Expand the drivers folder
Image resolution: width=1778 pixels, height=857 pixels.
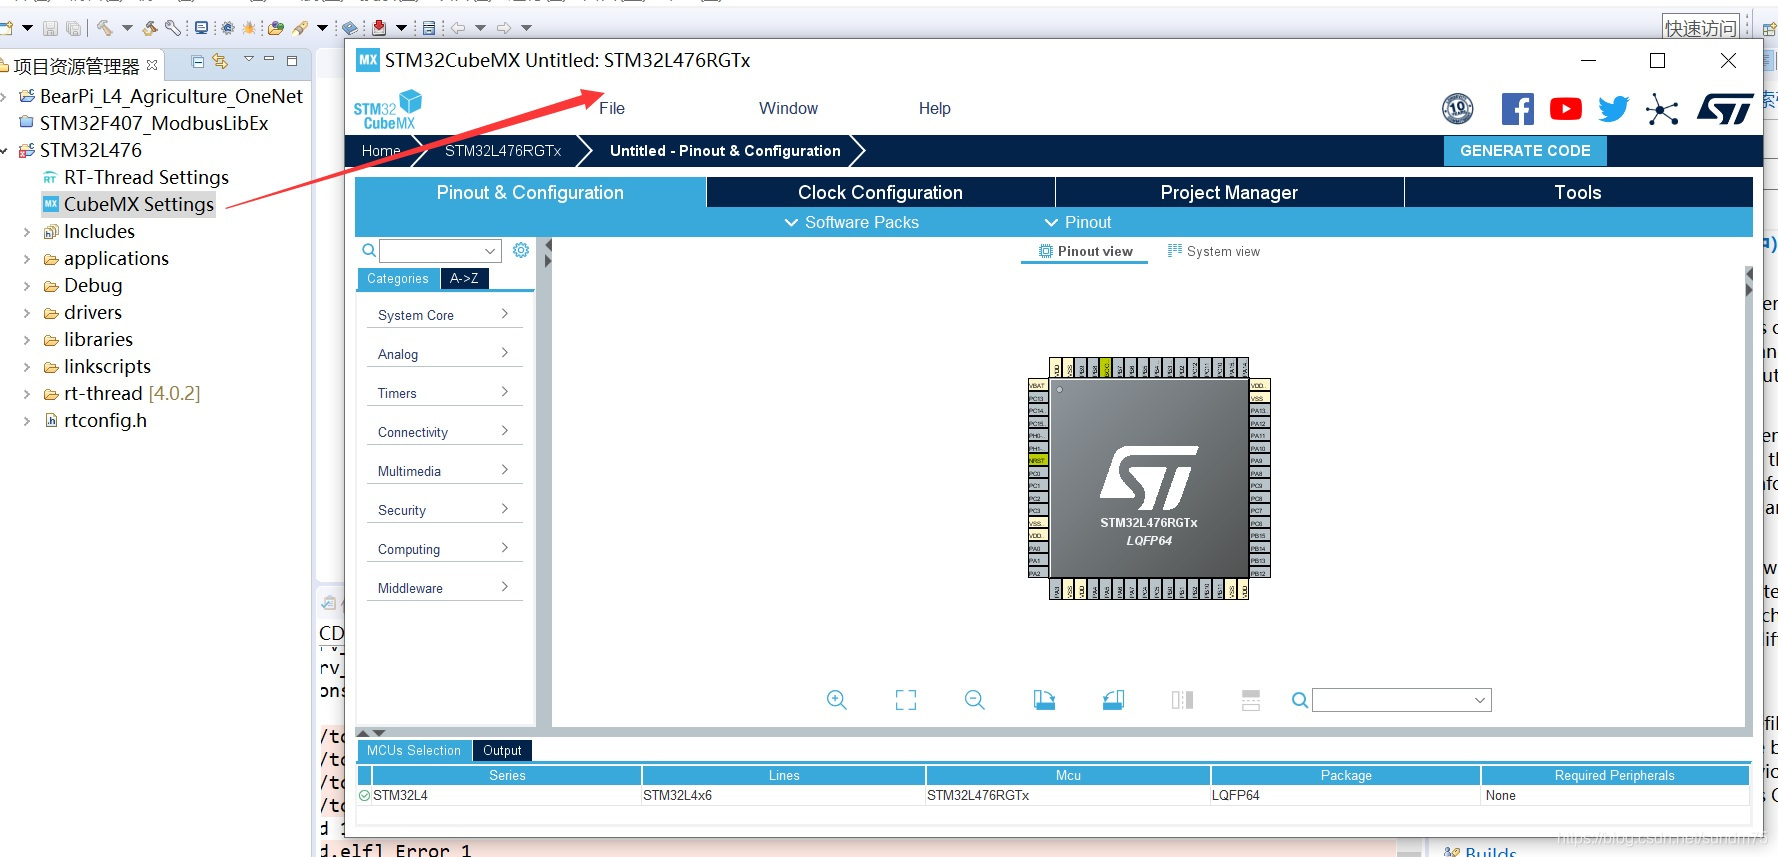pyautogui.click(x=27, y=313)
